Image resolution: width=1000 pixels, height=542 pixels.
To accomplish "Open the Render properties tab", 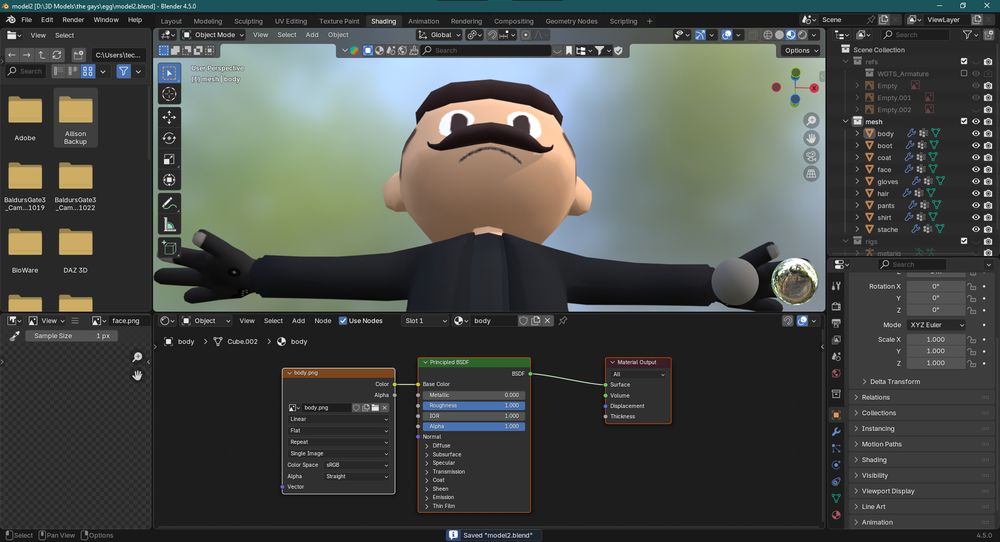I will (x=836, y=307).
